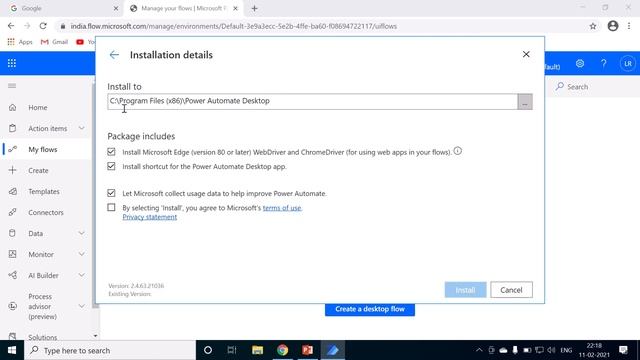The height and width of the screenshot is (360, 640).
Task: Open File Explorer from taskbar
Action: pos(257,350)
